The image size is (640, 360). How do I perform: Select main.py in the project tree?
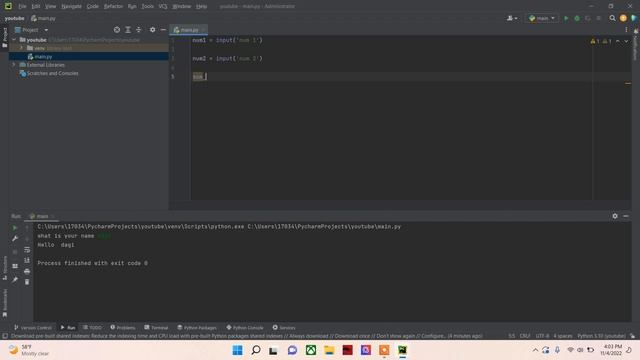click(x=43, y=57)
